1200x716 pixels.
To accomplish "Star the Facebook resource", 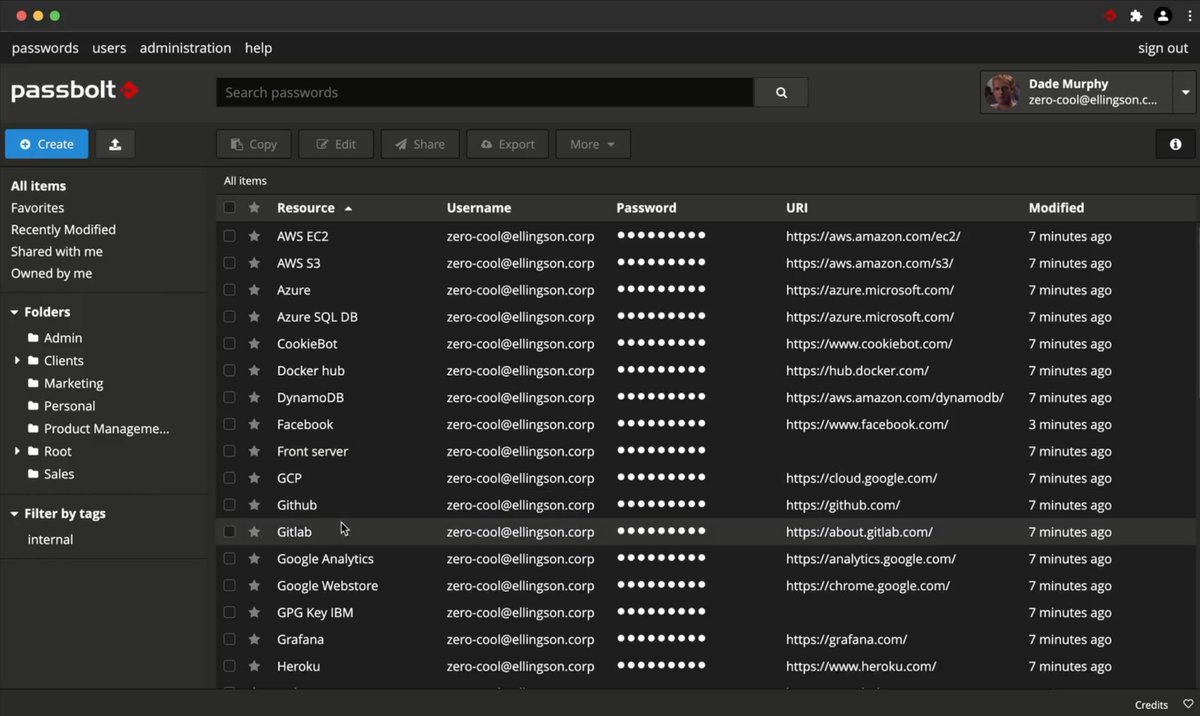I will [x=254, y=425].
